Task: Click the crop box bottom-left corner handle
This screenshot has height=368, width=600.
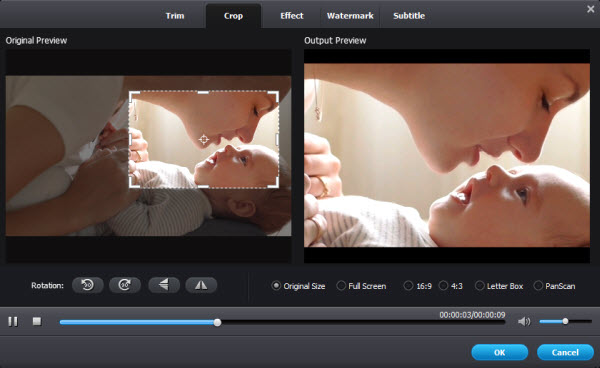Action: pyautogui.click(x=134, y=183)
